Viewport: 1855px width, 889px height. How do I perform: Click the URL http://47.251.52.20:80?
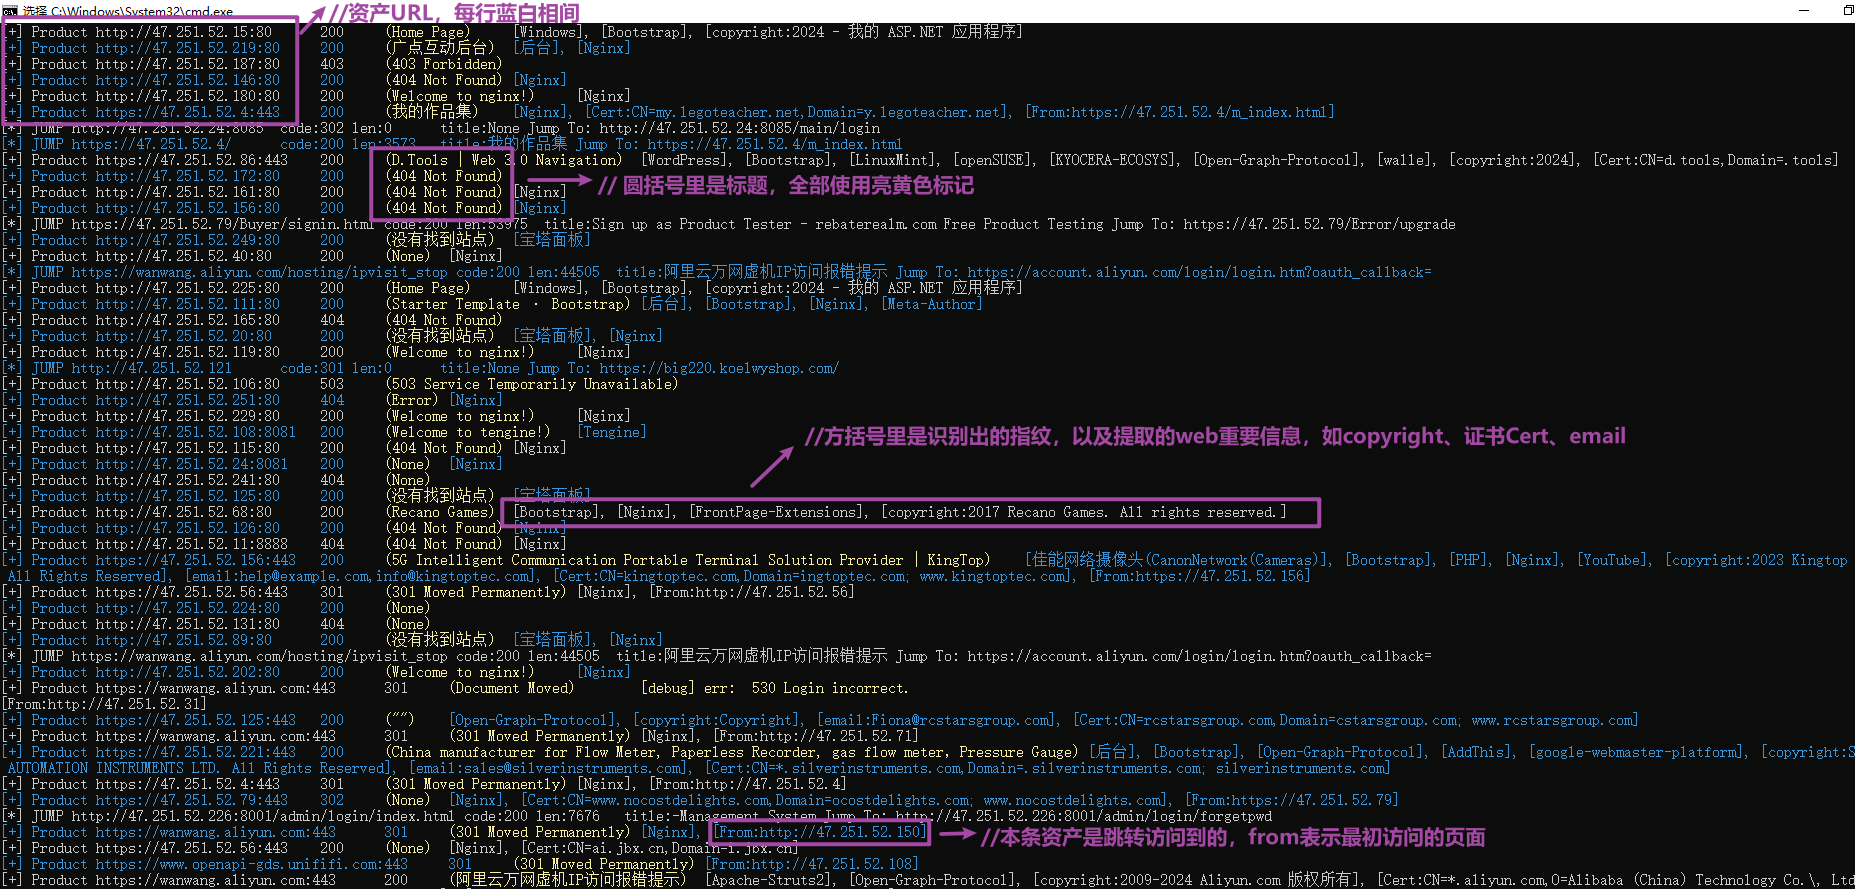[x=183, y=336]
